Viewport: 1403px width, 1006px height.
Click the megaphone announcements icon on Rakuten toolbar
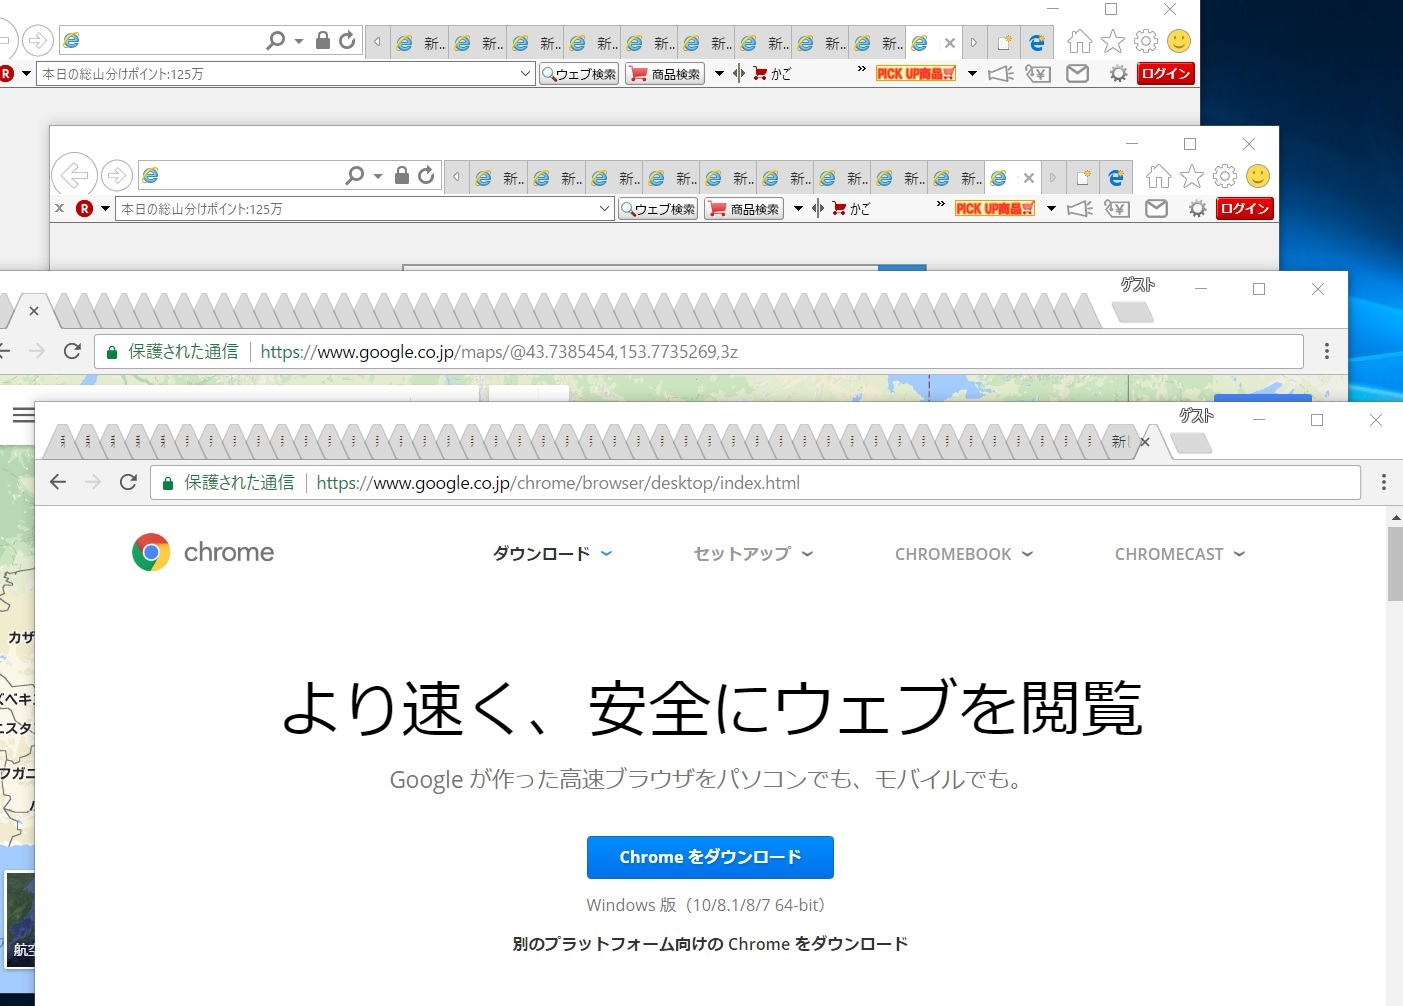pyautogui.click(x=1001, y=73)
